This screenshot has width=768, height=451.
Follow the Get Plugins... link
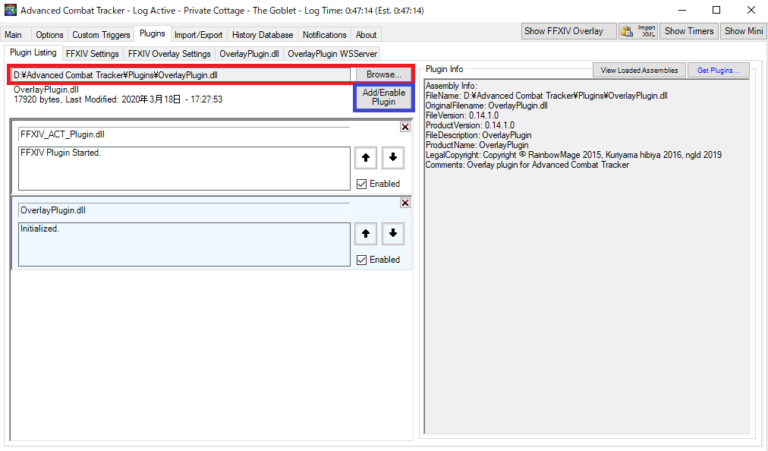tap(718, 70)
